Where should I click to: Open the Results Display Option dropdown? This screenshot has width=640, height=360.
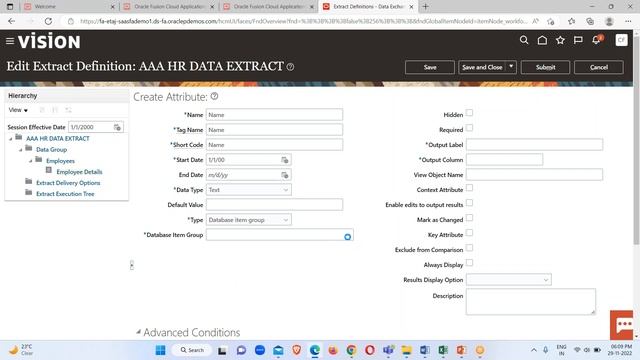coord(509,280)
